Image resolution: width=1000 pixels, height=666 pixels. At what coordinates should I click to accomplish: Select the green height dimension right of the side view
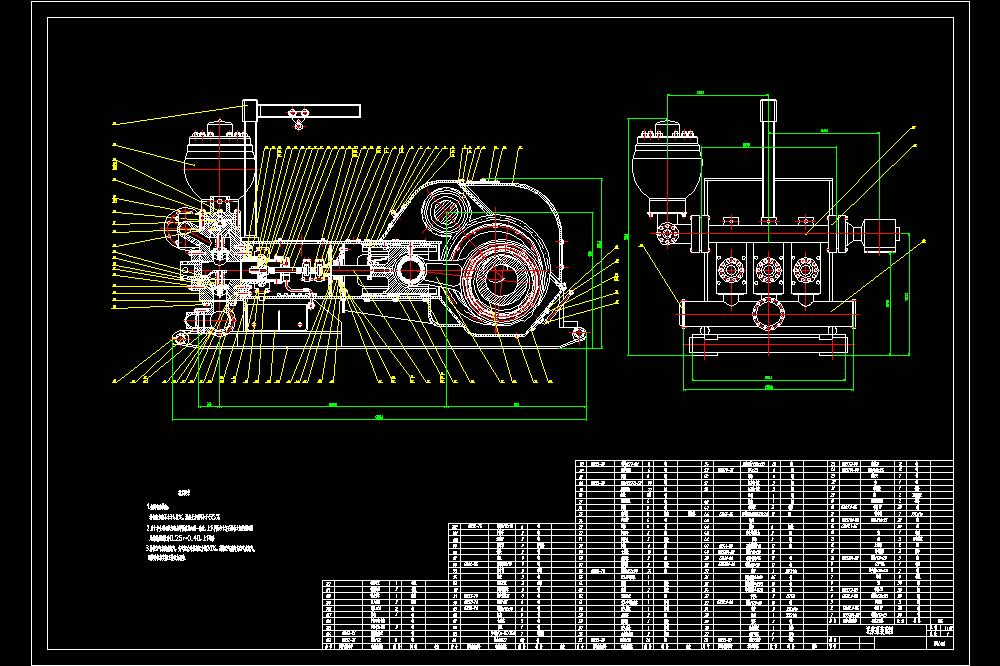click(x=601, y=263)
